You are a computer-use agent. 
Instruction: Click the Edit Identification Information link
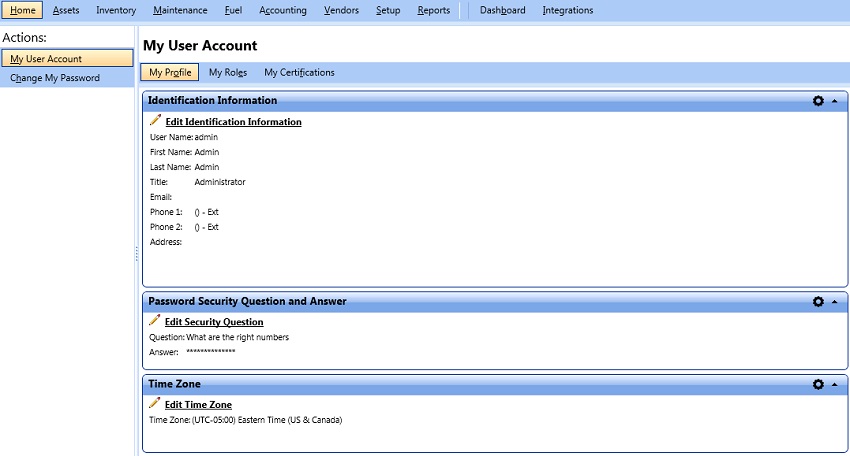[x=233, y=122]
